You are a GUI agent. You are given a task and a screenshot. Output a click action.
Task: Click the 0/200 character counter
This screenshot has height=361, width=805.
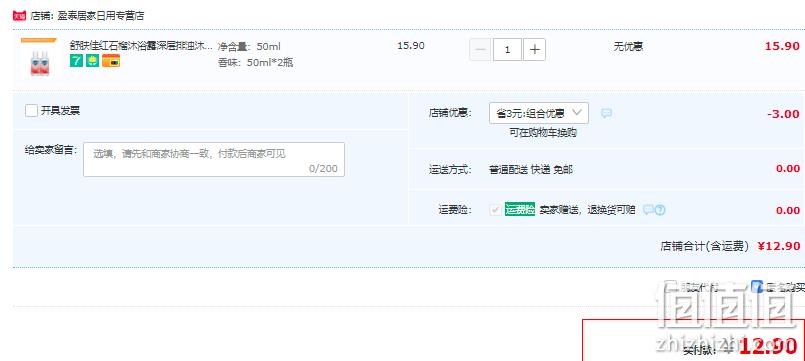[x=323, y=168]
